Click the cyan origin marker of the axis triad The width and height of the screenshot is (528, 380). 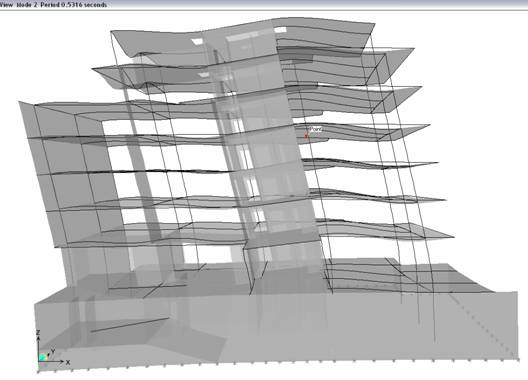pos(42,358)
